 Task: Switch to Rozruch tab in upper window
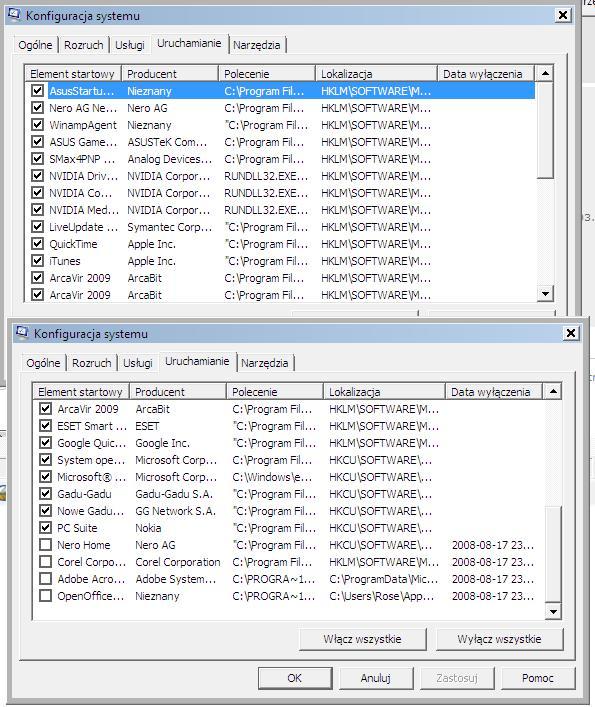(83, 45)
